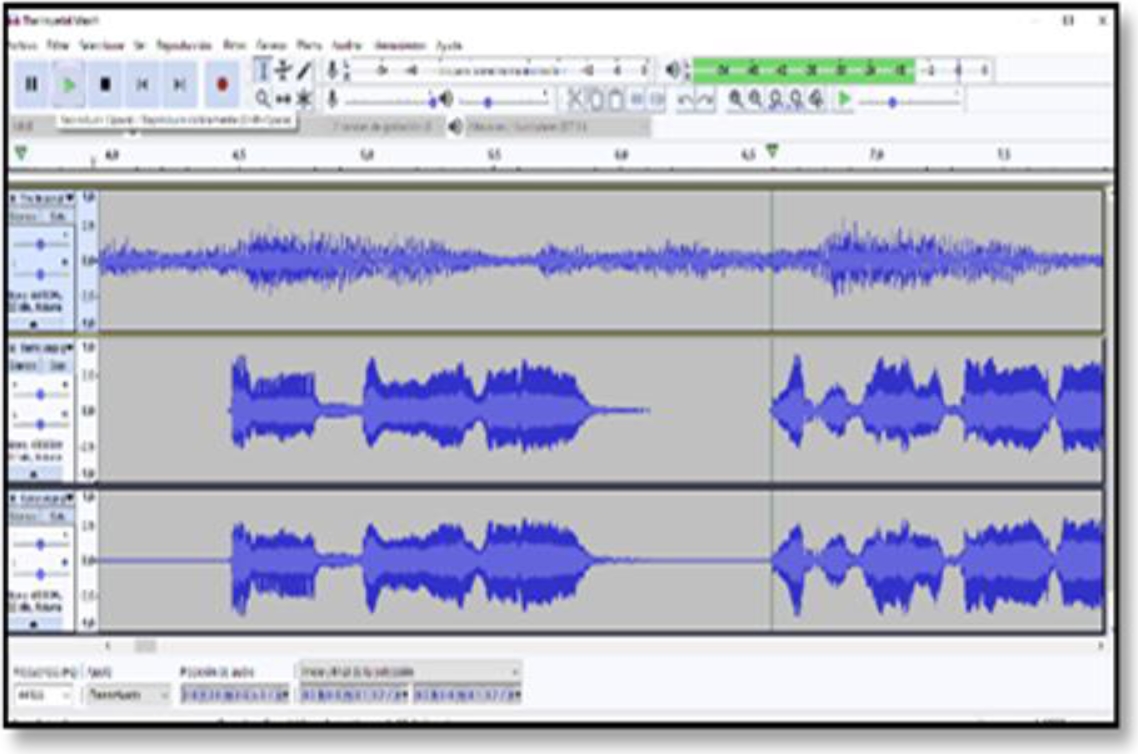The image size is (1138, 754).
Task: Mute the third audio track
Action: (x=25, y=517)
